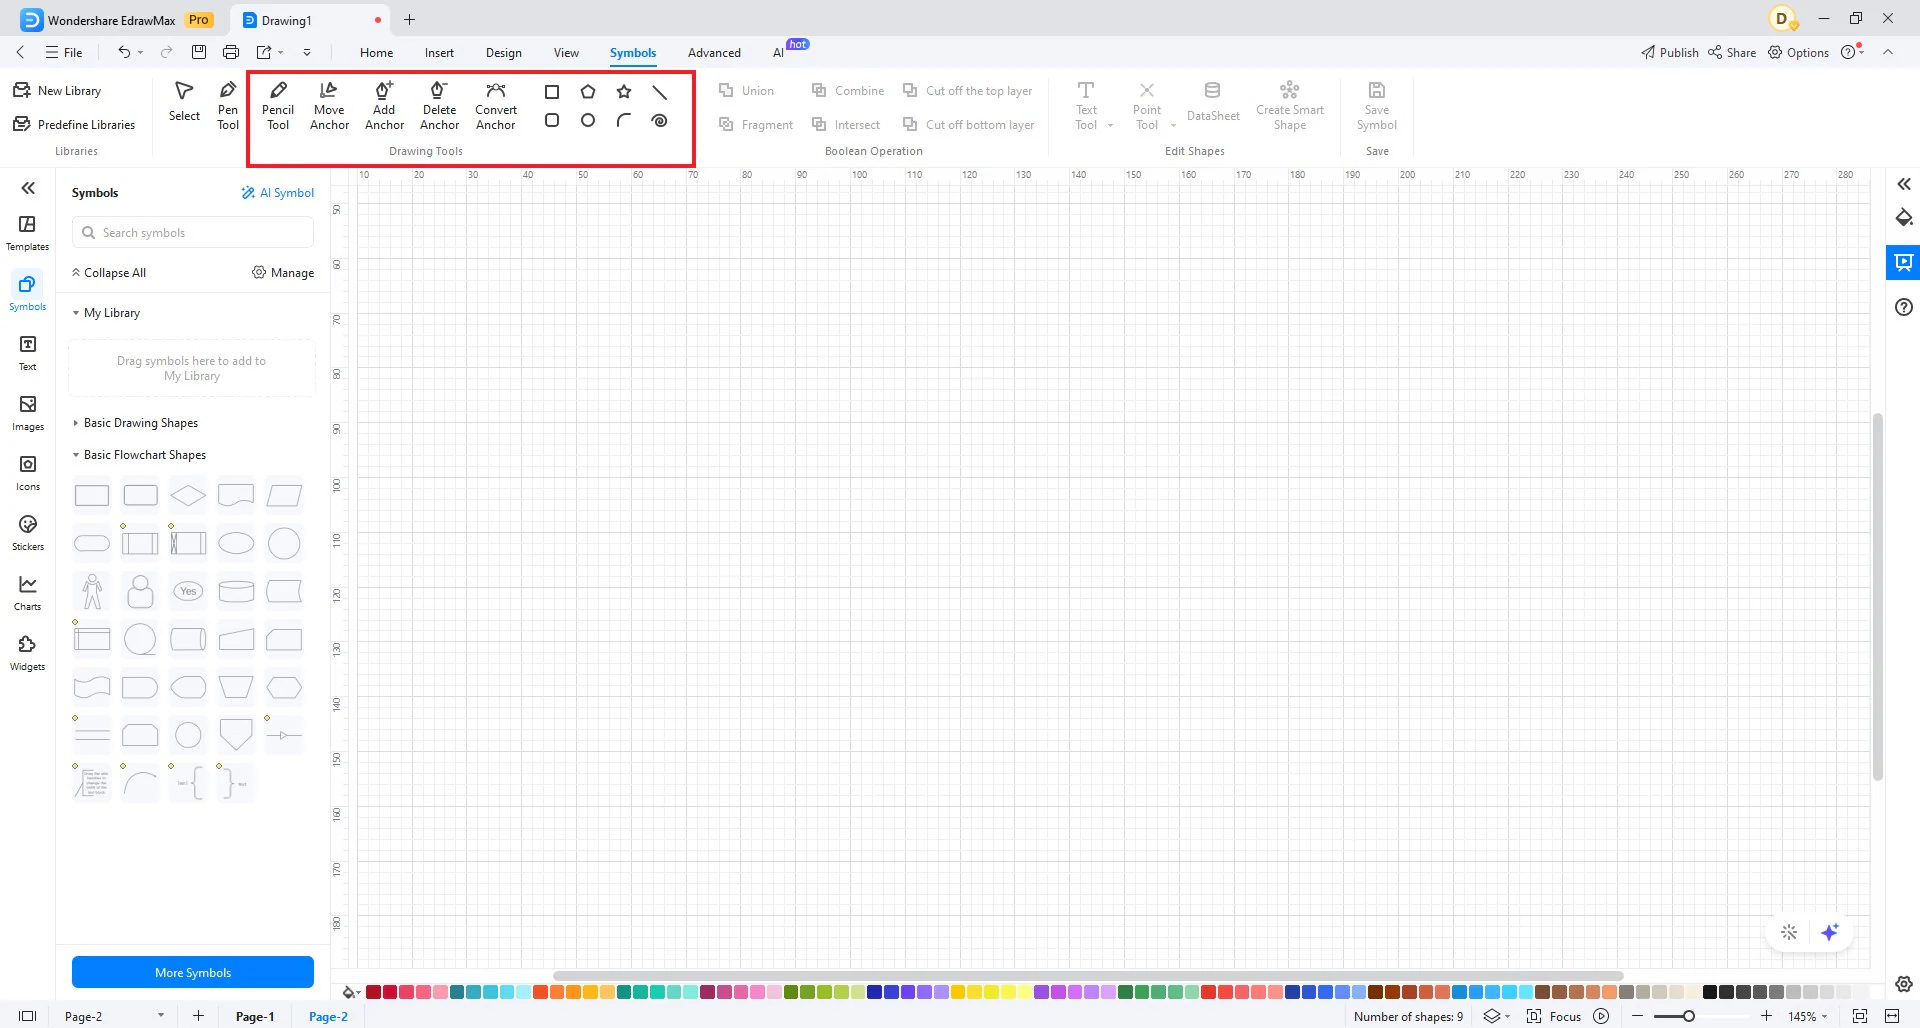Pick the Convert Anchor tool

coord(496,105)
